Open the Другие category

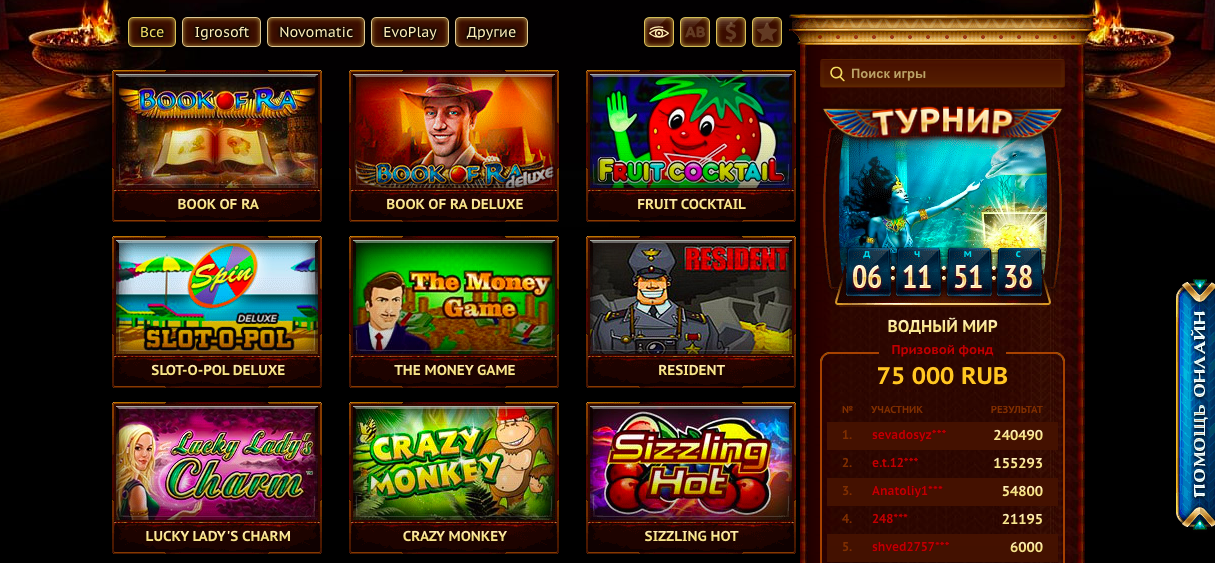click(491, 32)
